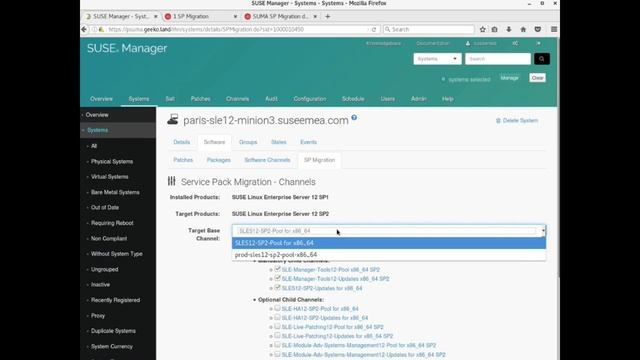The width and height of the screenshot is (640, 360).
Task: Enable SLE-Live-Patching12-Pool for x86_64 SP2
Action: click(278, 326)
